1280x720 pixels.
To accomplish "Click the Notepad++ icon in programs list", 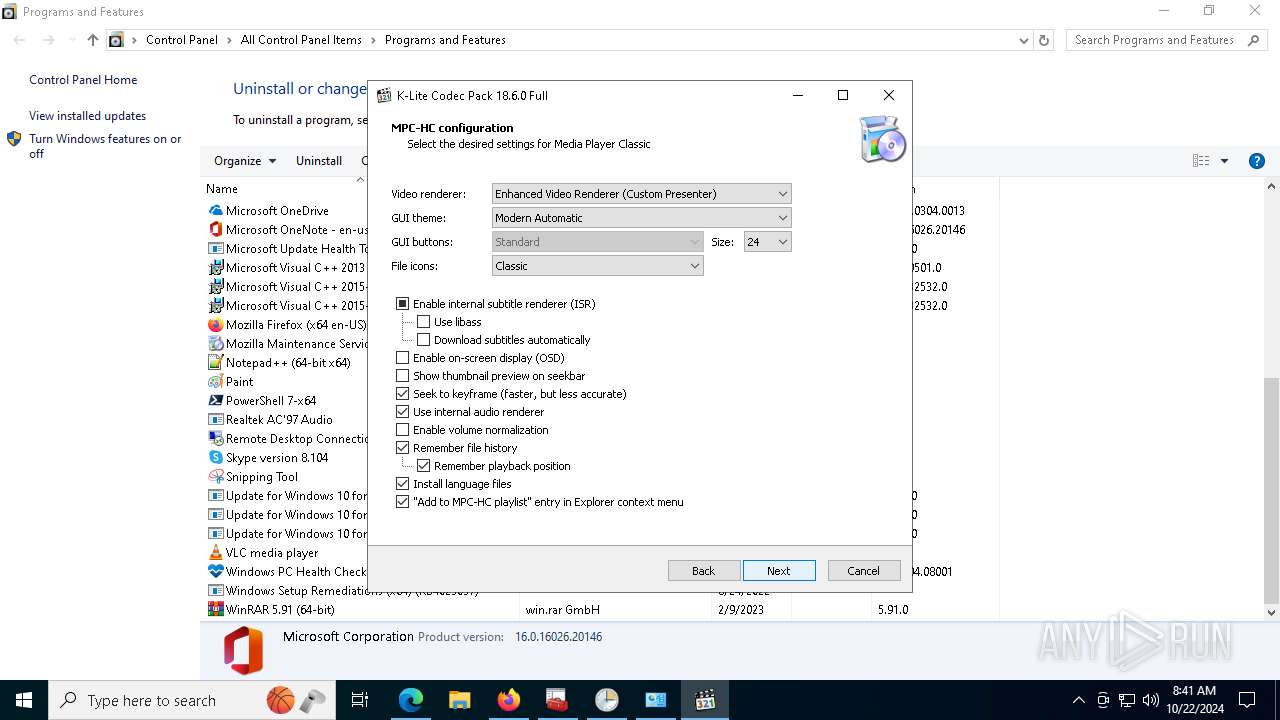I will [x=215, y=363].
